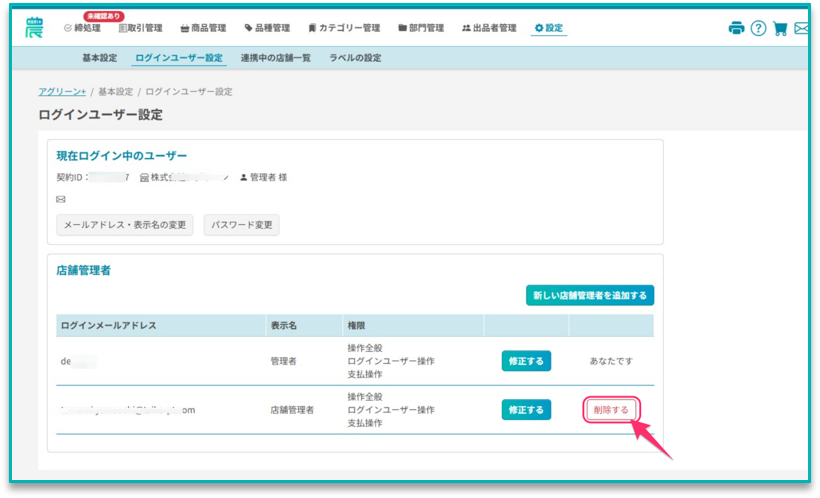Open the shopping cart icon

(x=780, y=28)
